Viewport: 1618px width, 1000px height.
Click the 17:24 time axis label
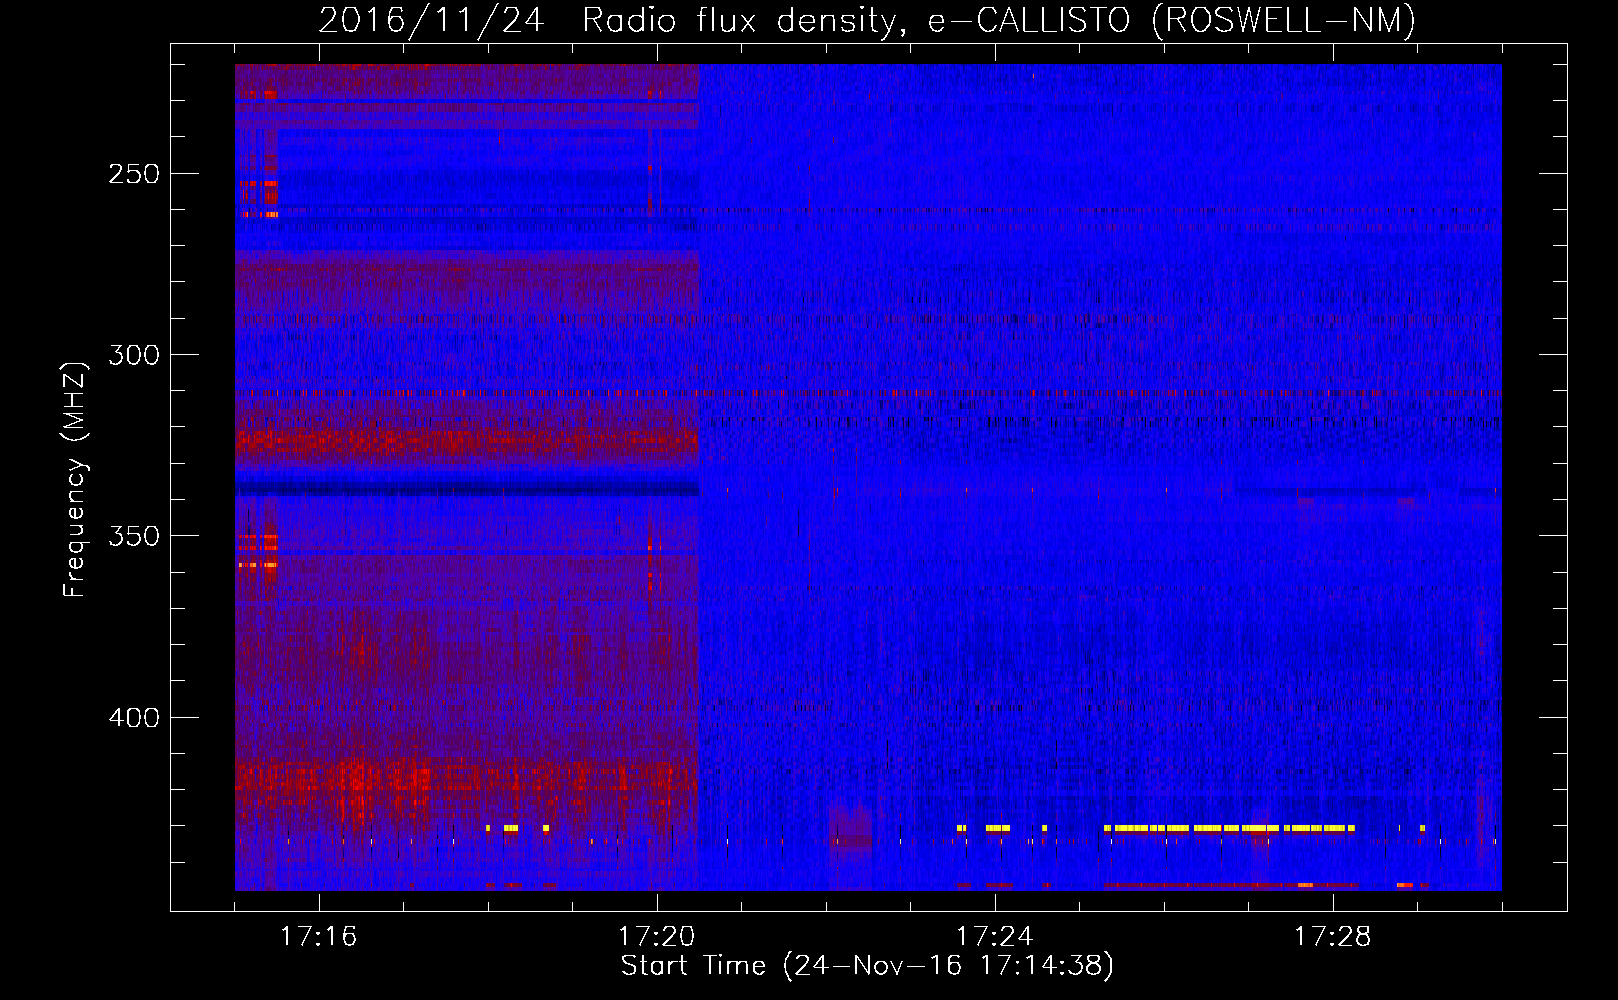pyautogui.click(x=994, y=936)
